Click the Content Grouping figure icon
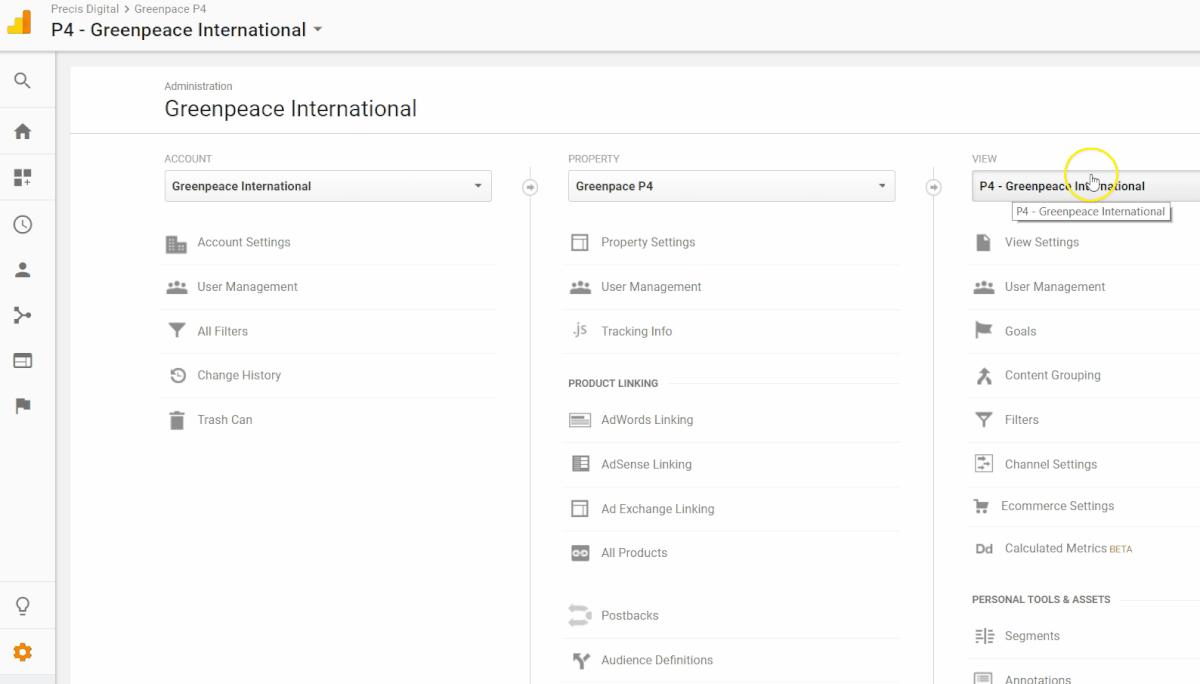The height and width of the screenshot is (684, 1200). click(x=984, y=376)
